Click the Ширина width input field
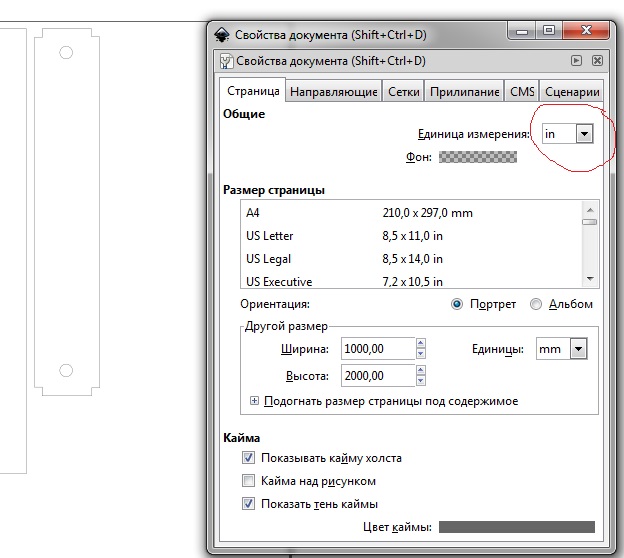This screenshot has height=558, width=624. 378,349
